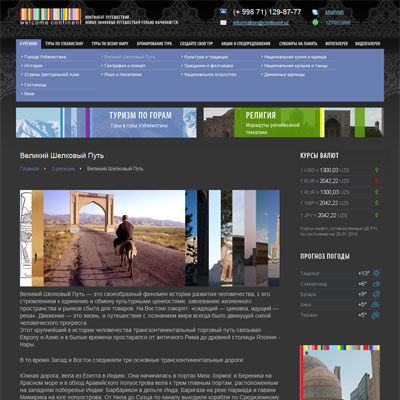Click the red down arrow beside EUR rate
400x400 pixels.
point(377,181)
